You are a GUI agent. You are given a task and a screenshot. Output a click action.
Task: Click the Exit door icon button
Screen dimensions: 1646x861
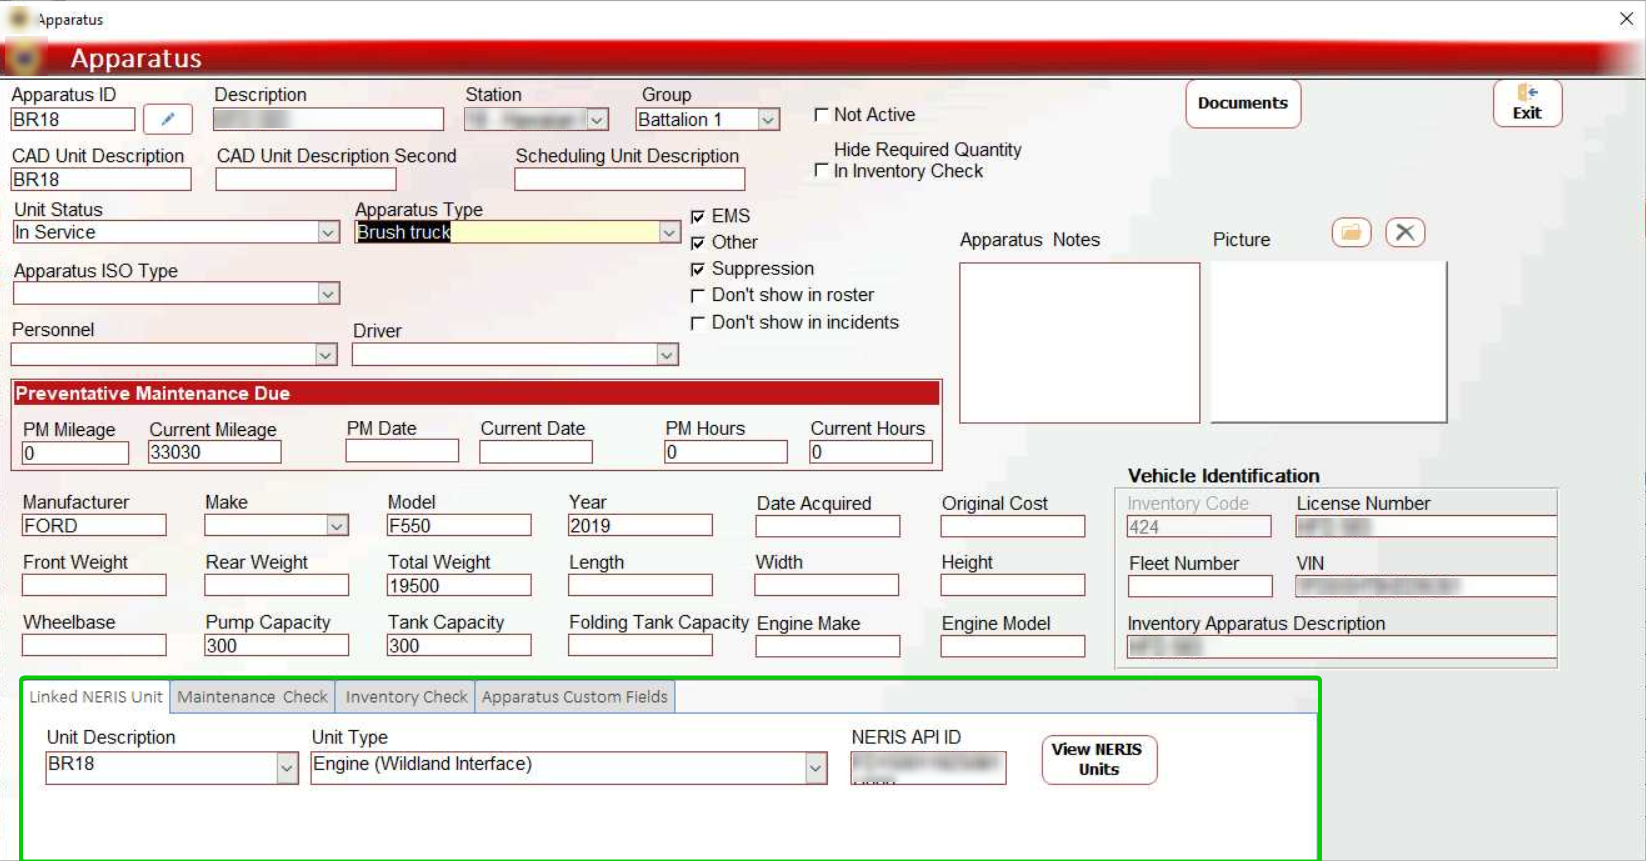coord(1527,103)
